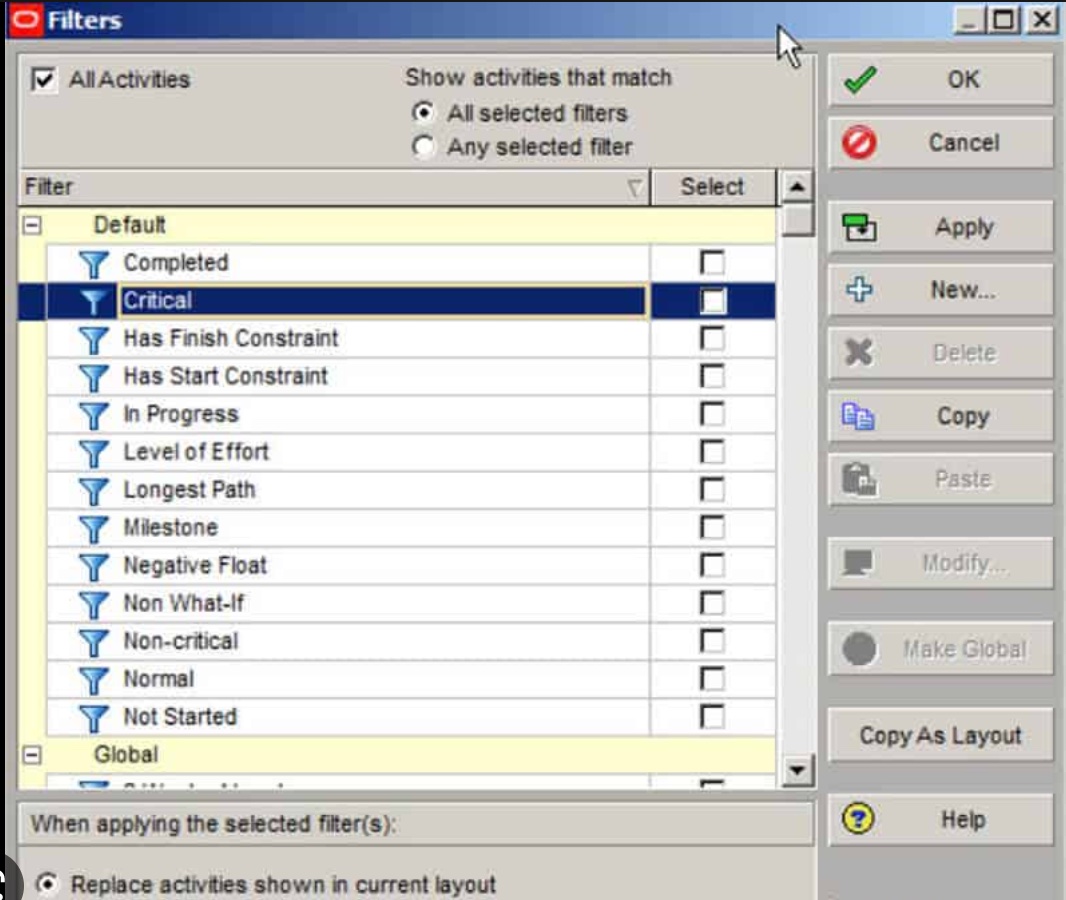Check the Longest Path select box
Viewport: 1066px width, 900px height.
click(x=712, y=489)
